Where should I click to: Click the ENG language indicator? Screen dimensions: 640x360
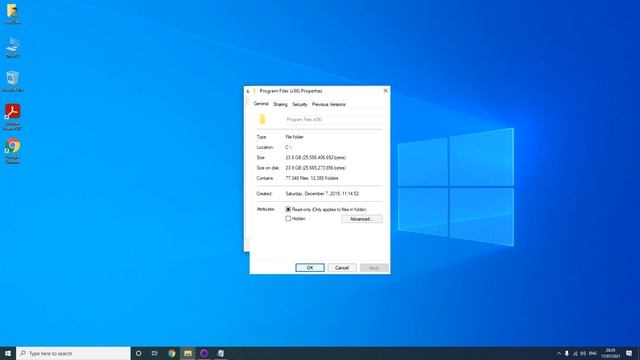[593, 353]
